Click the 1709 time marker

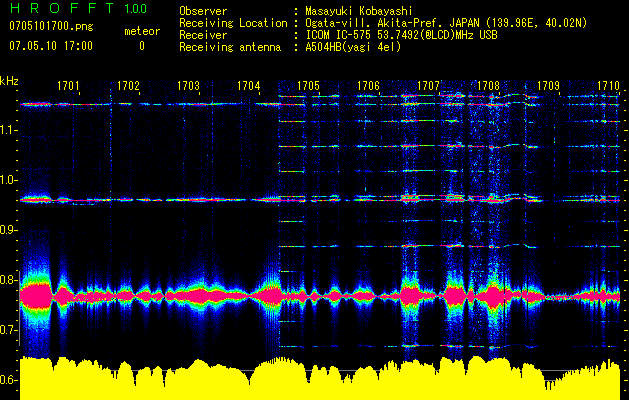coord(548,85)
